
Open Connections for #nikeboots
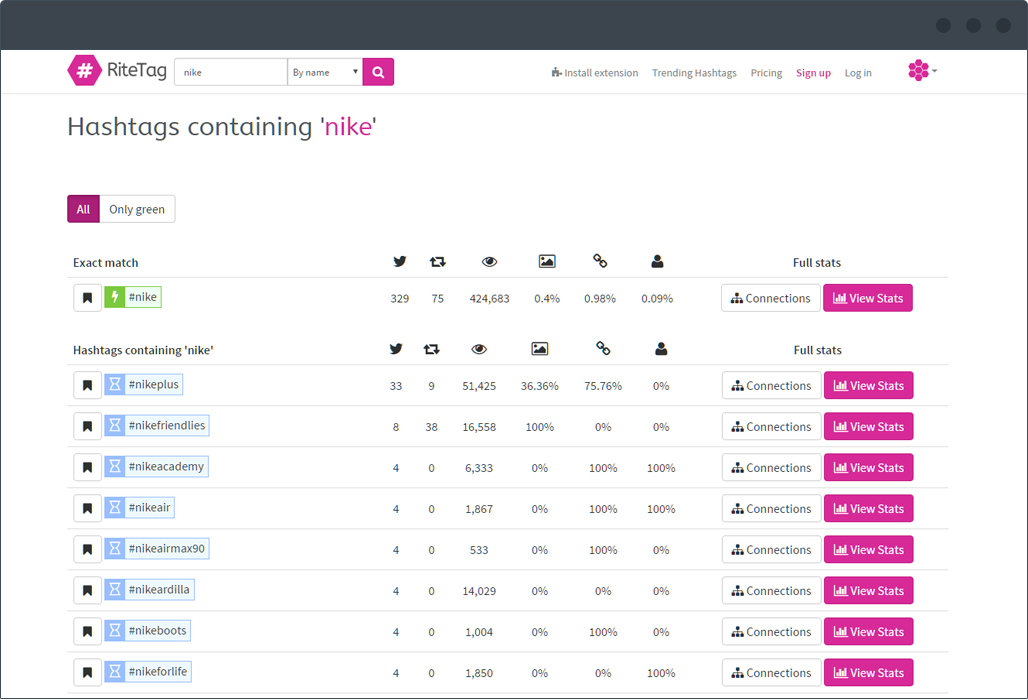(x=772, y=632)
